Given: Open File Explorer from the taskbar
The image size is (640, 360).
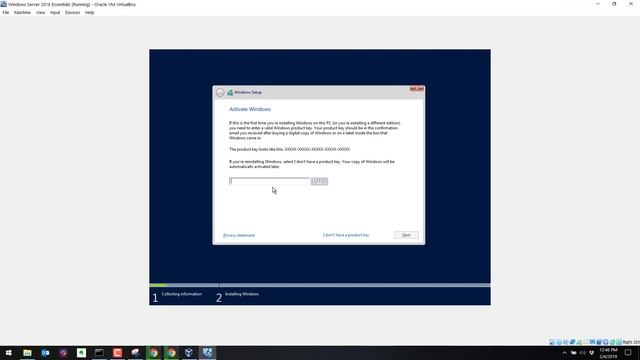Looking at the screenshot, I should coord(27,353).
